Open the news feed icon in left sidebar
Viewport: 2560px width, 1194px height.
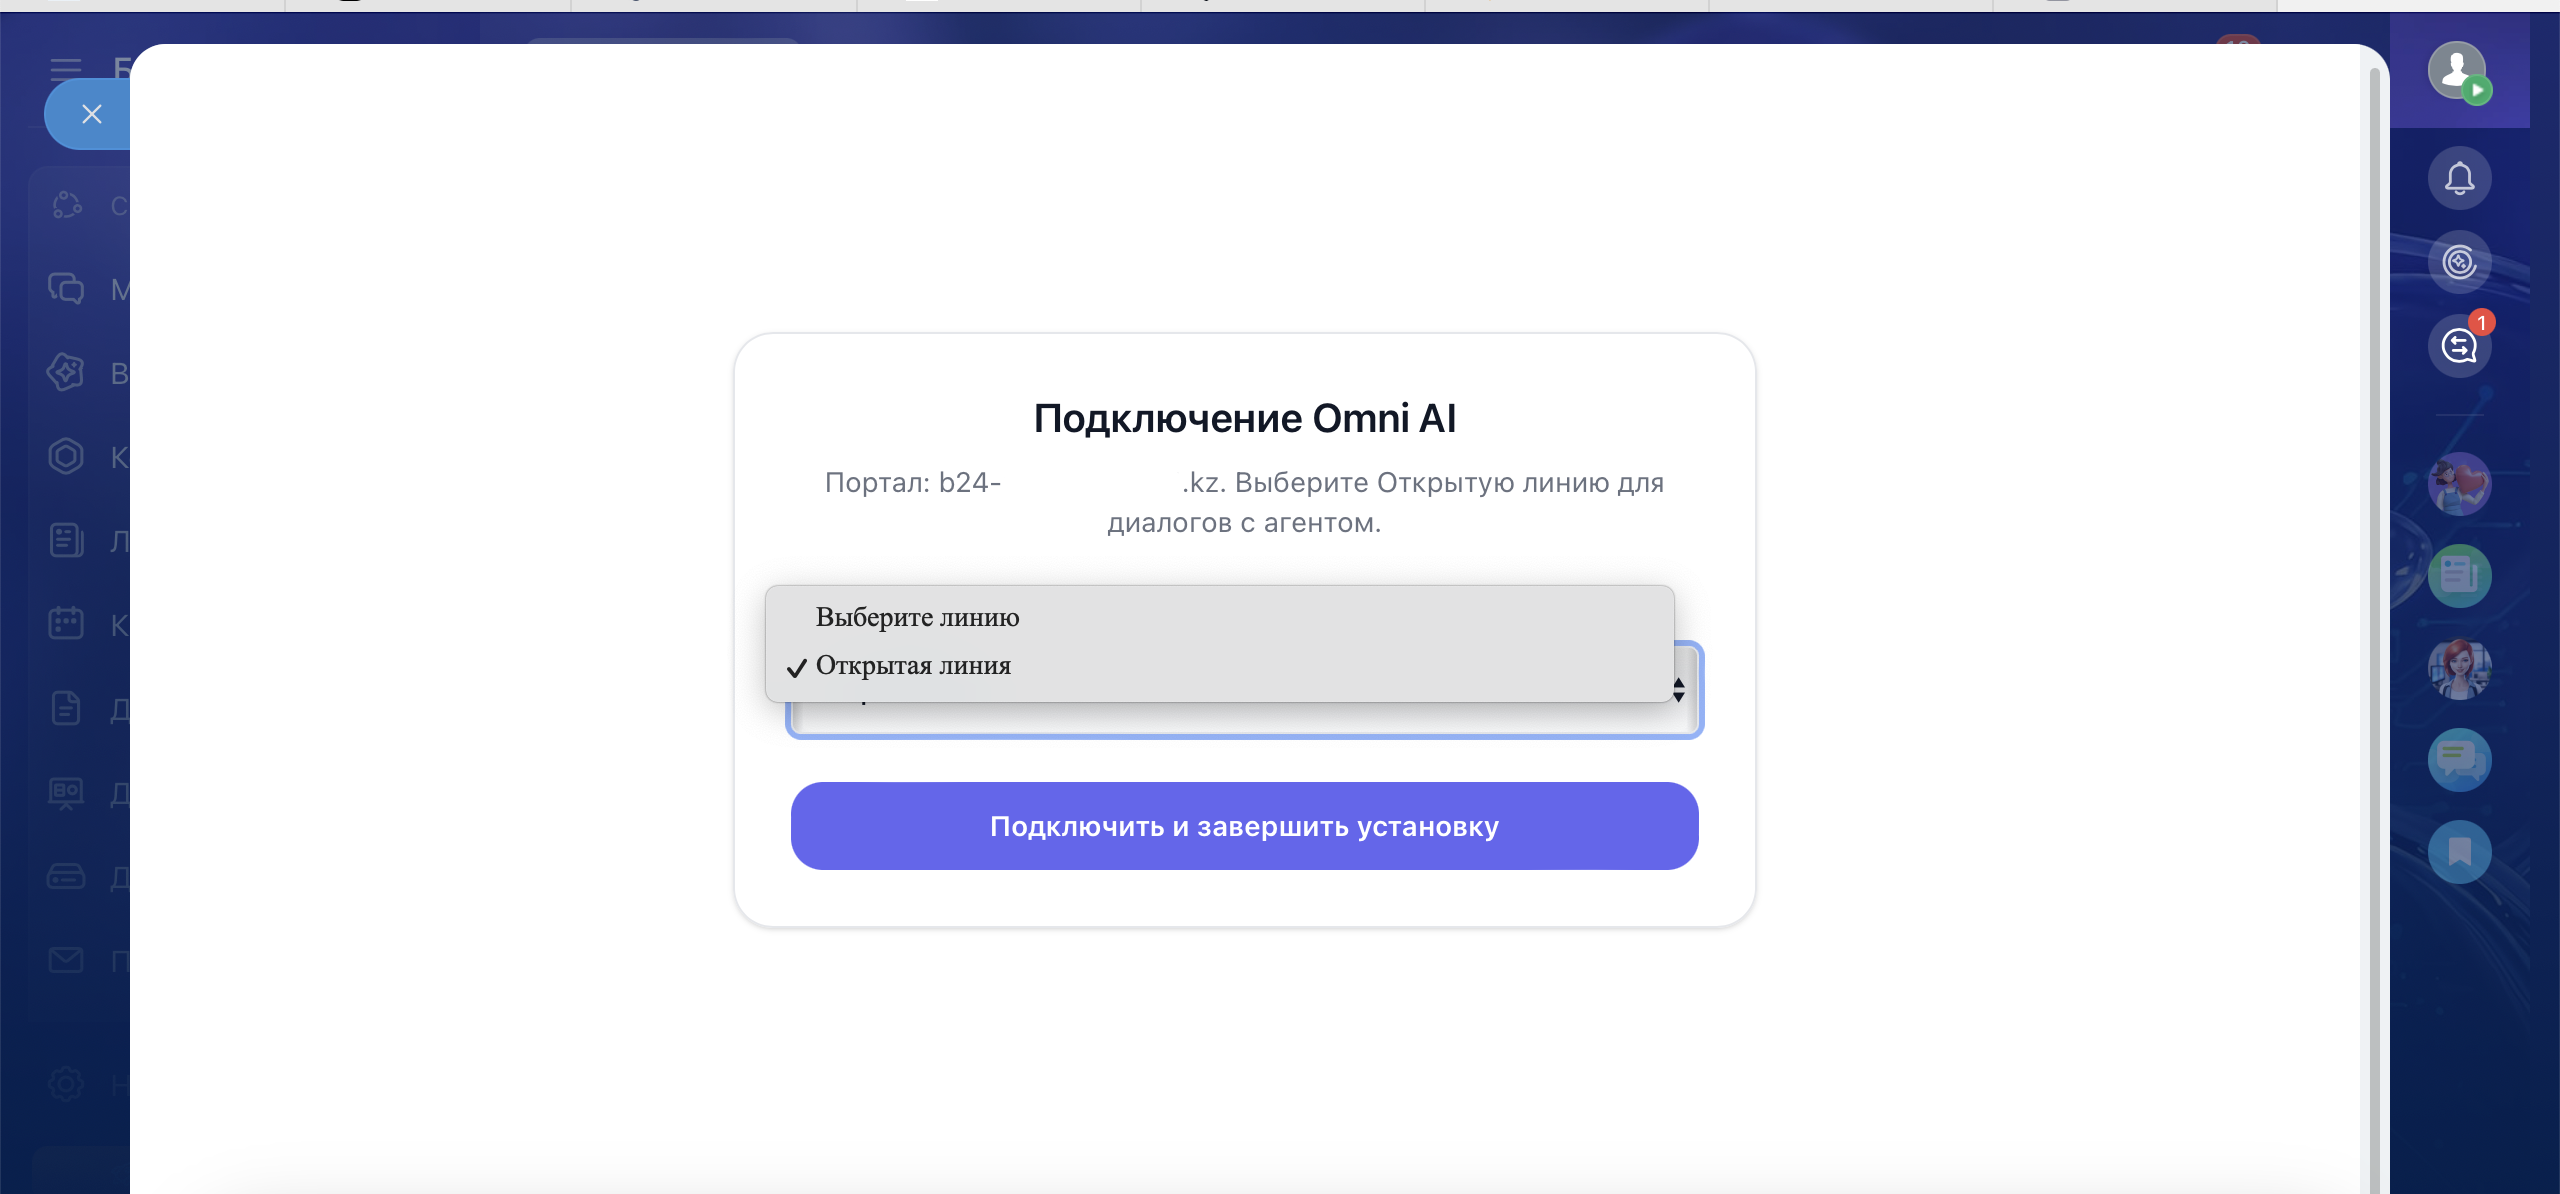(x=66, y=541)
